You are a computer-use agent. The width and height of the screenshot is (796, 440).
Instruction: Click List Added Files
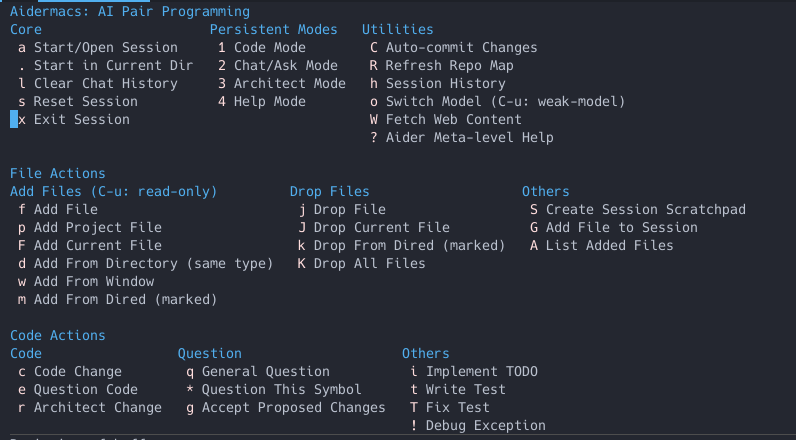609,245
